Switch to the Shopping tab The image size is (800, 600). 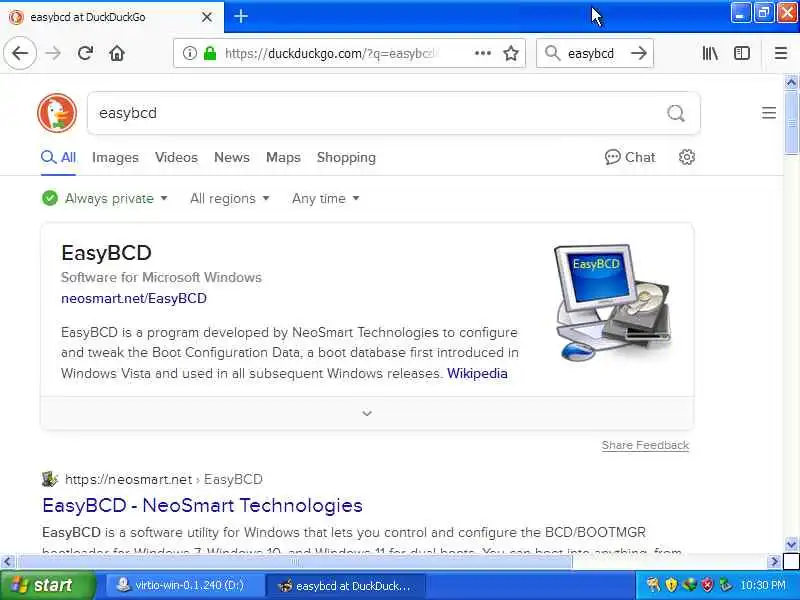tap(346, 157)
